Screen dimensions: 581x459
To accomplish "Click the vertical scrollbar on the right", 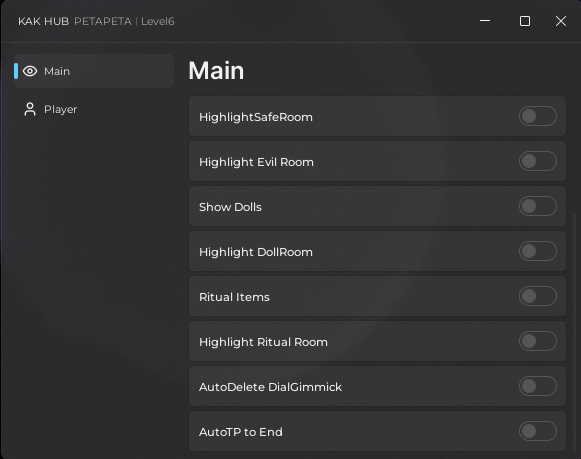I will 574,333.
